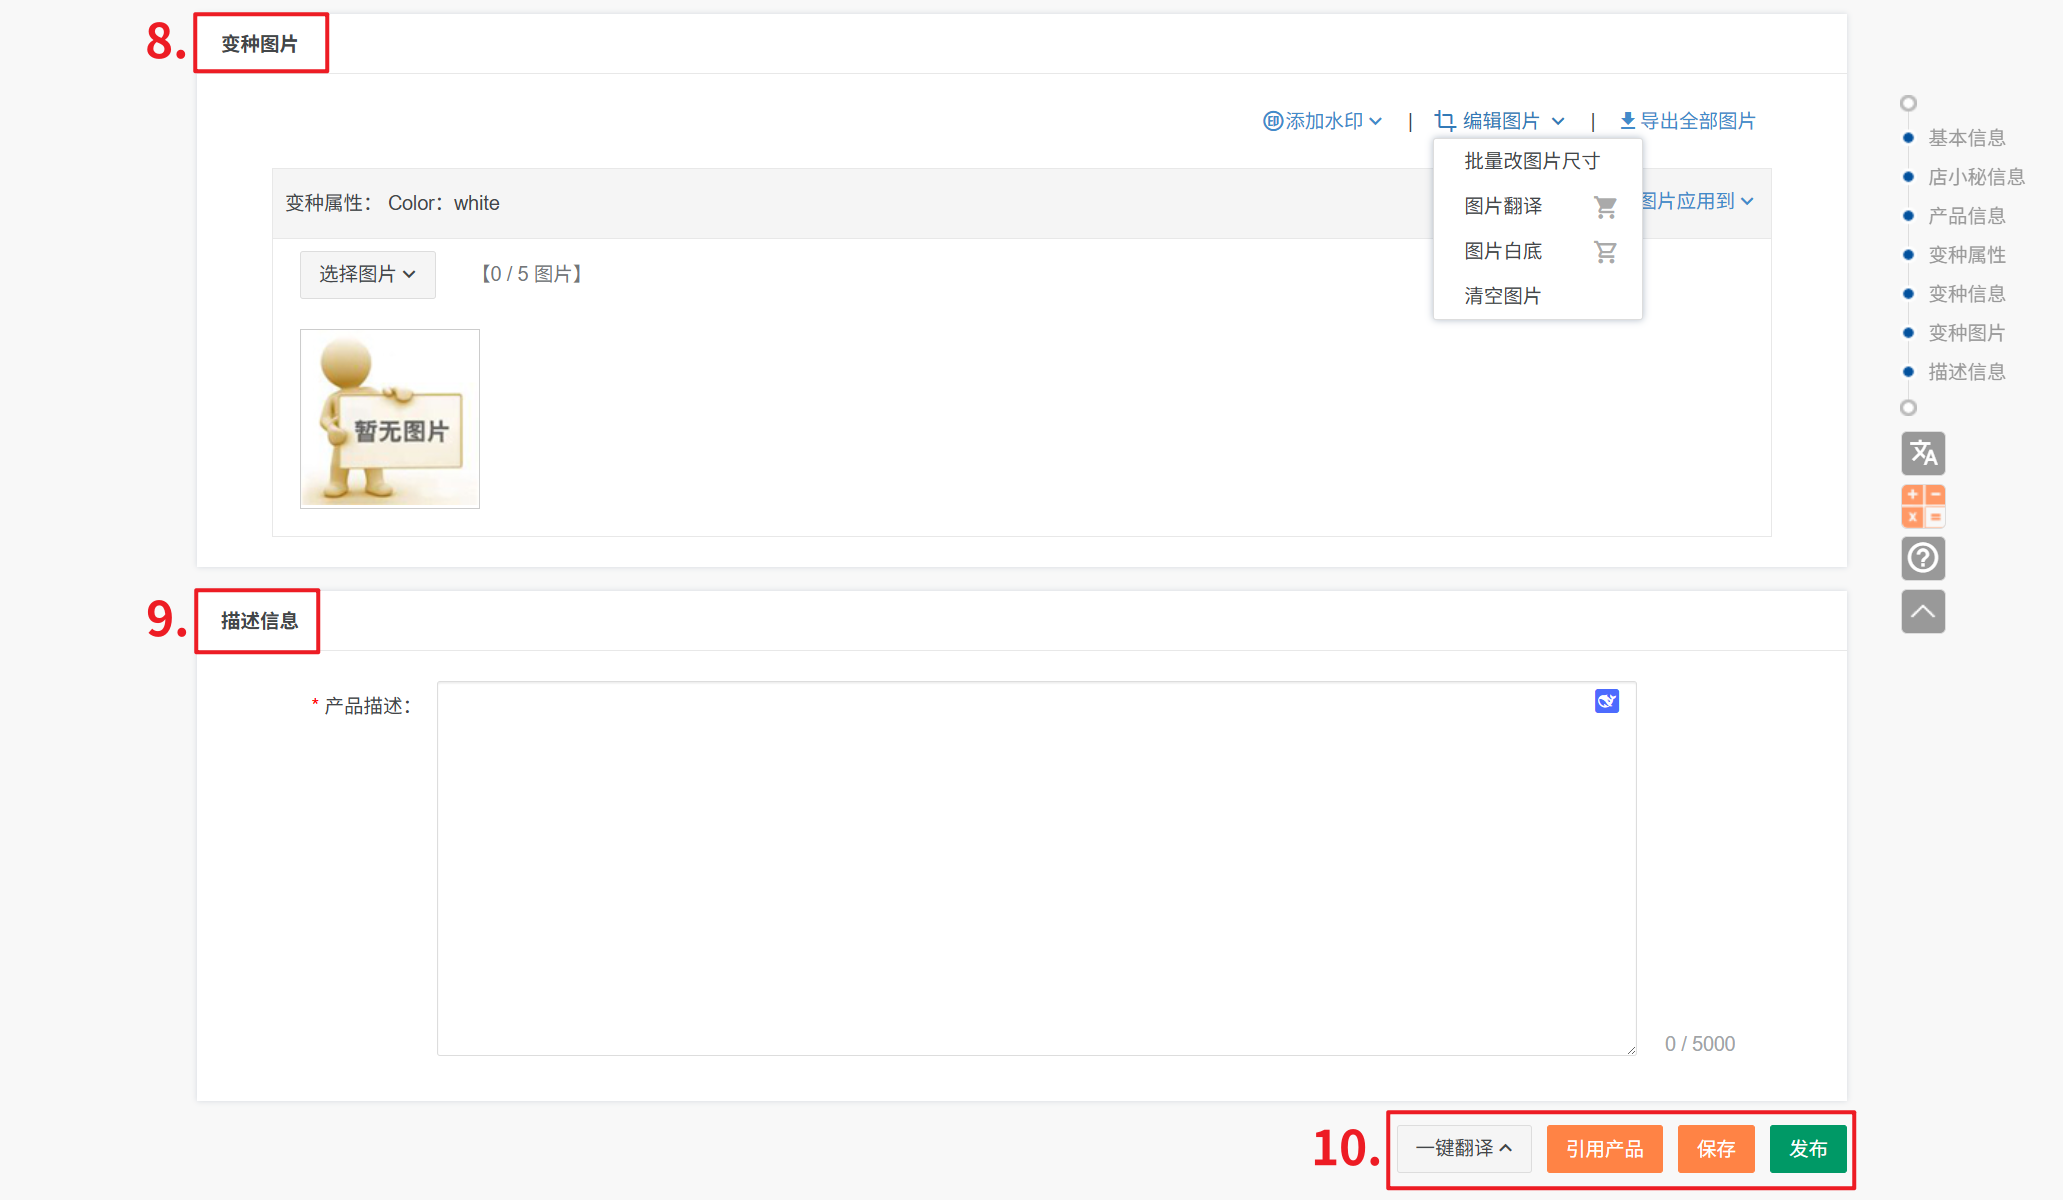
Task: Select 批量改图片尺寸 menu item
Action: (x=1531, y=161)
